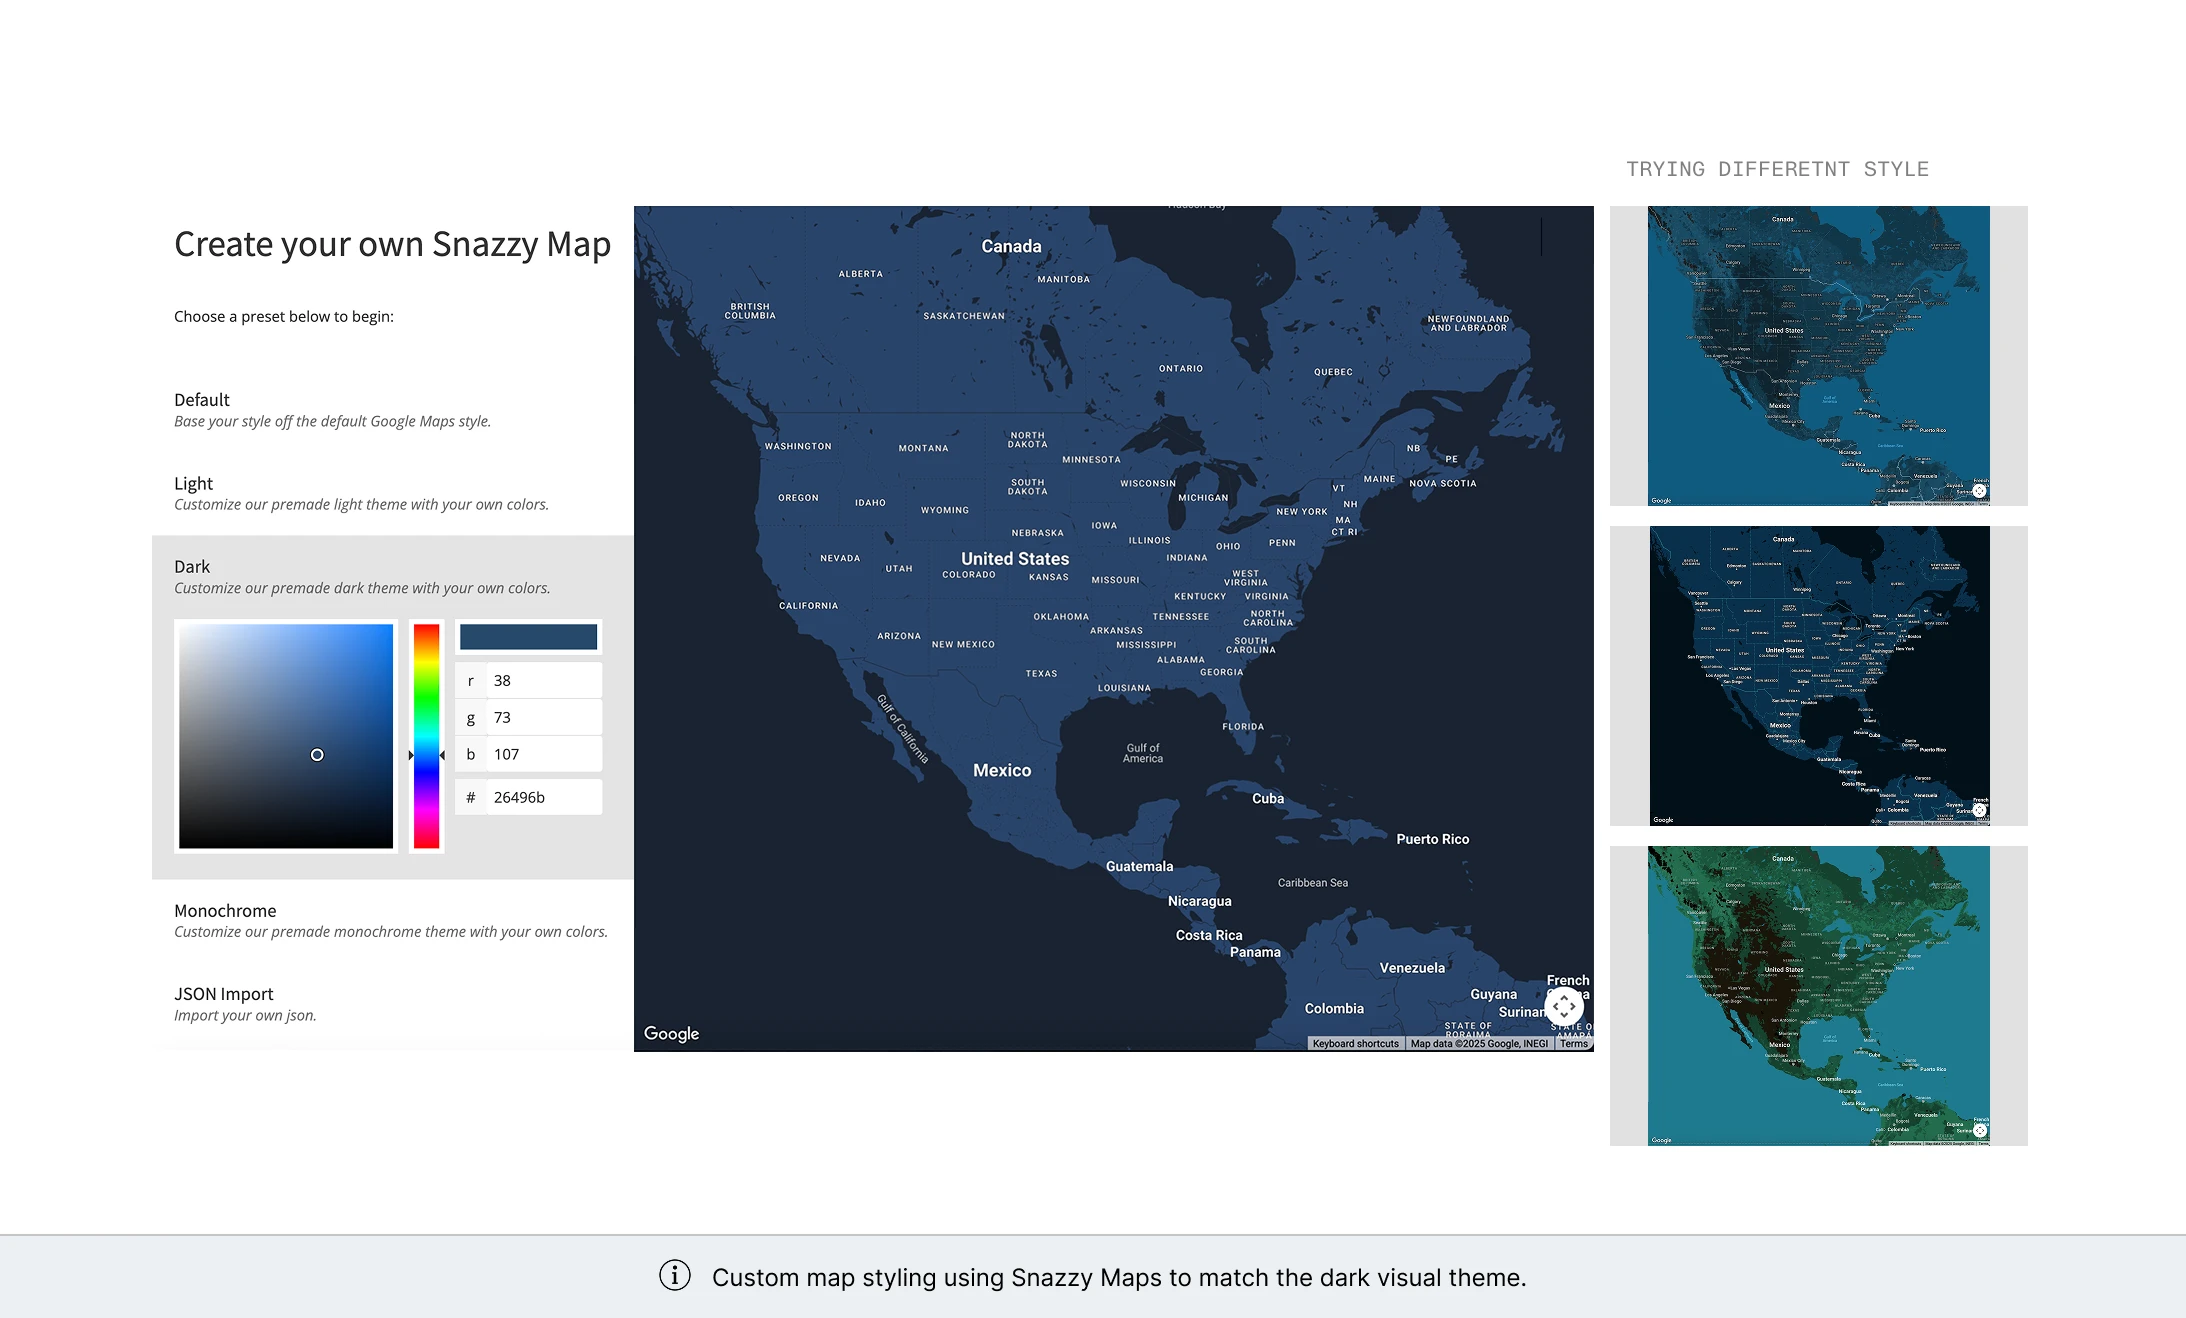Click the vertical hue slider bar

point(427,736)
